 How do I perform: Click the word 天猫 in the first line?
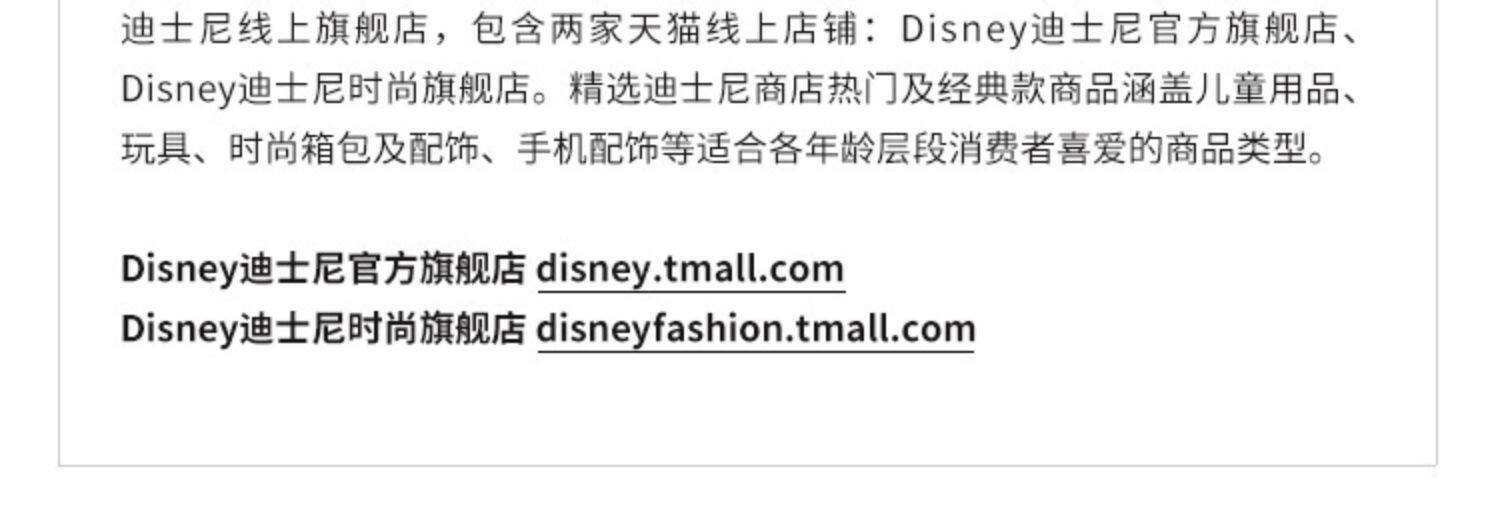click(666, 30)
